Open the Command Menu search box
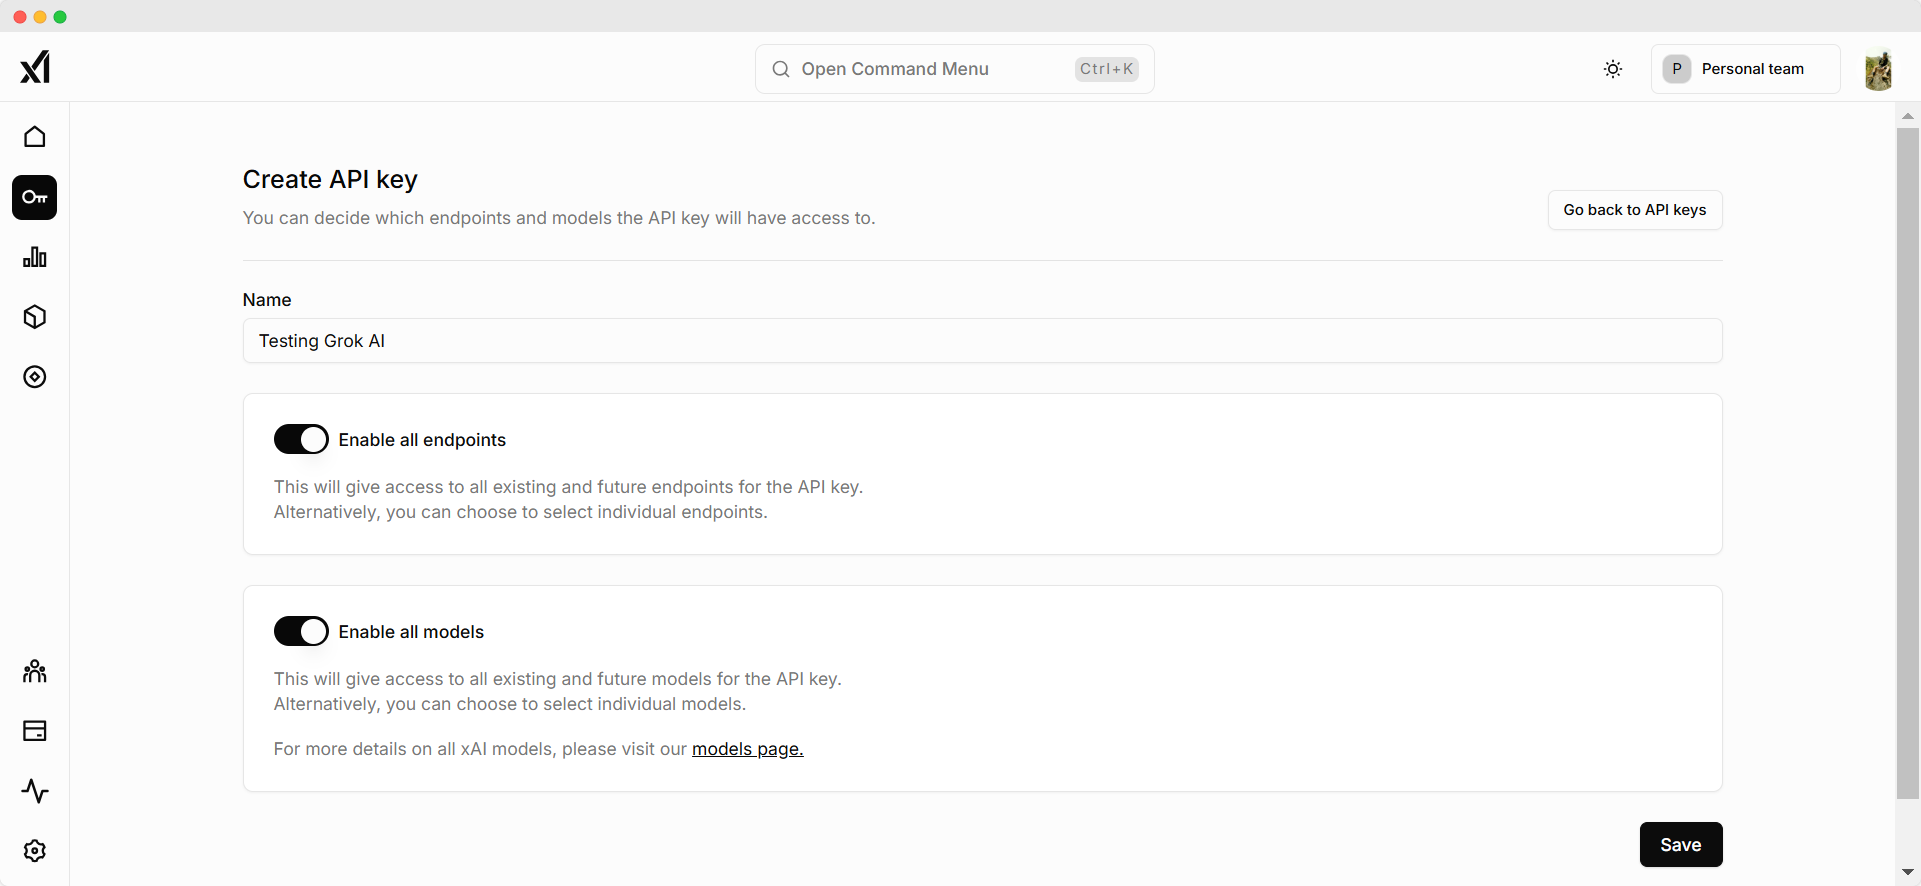 (x=955, y=69)
